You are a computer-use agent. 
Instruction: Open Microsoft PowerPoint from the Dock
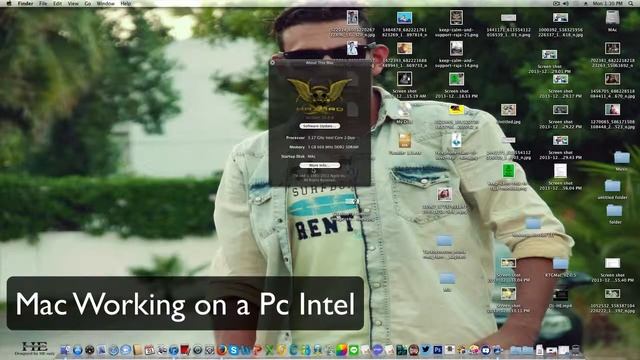(x=257, y=350)
